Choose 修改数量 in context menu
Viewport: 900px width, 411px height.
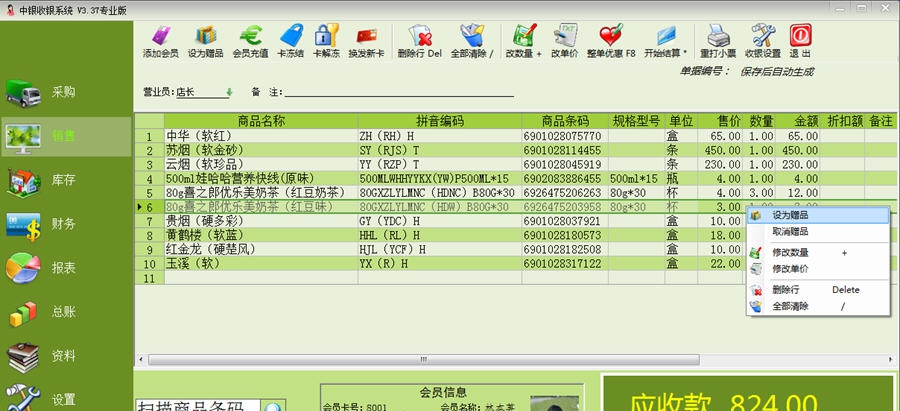(817, 253)
